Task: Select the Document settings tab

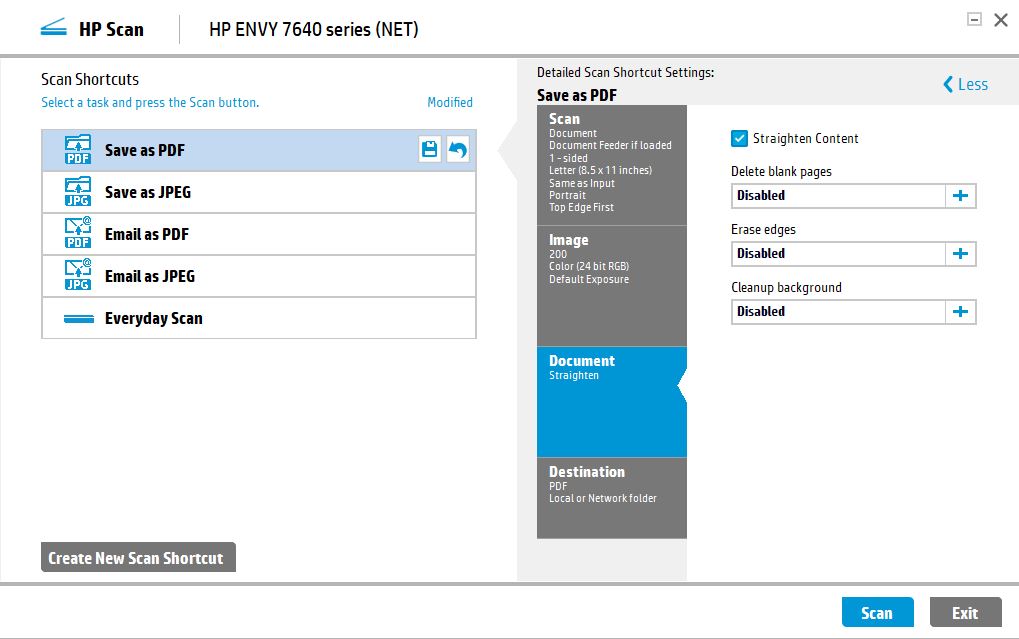Action: click(612, 402)
